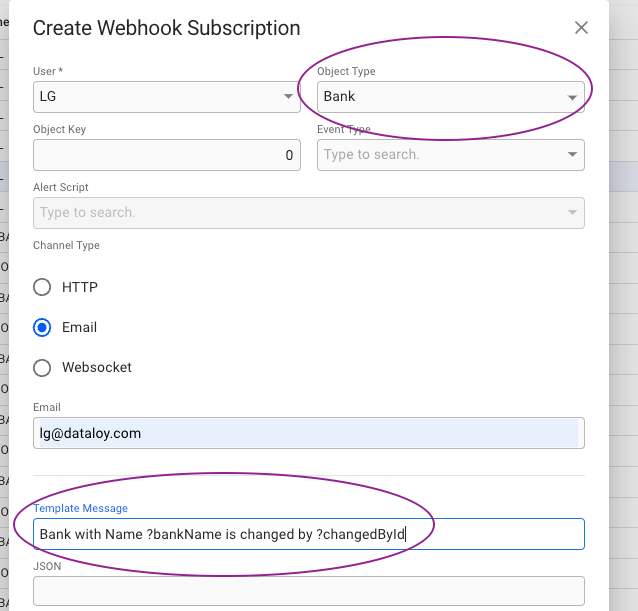The width and height of the screenshot is (638, 611).
Task: Expand the User dropdown arrow
Action: [x=288, y=98]
